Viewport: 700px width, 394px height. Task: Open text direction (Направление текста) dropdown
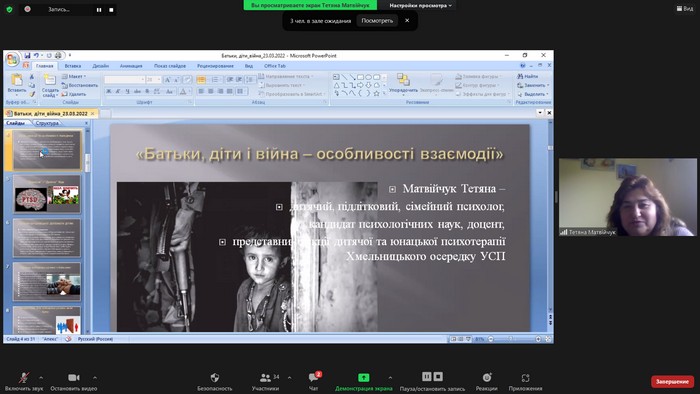286,76
